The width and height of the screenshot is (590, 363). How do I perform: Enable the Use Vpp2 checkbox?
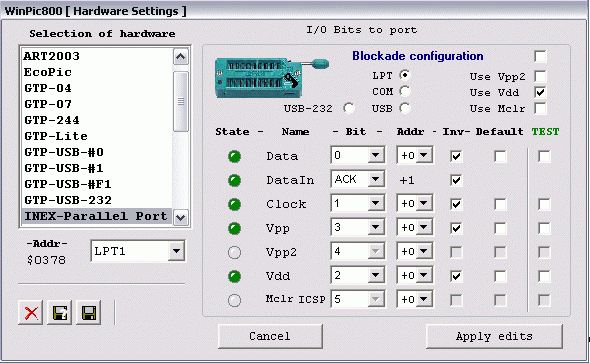[x=540, y=76]
